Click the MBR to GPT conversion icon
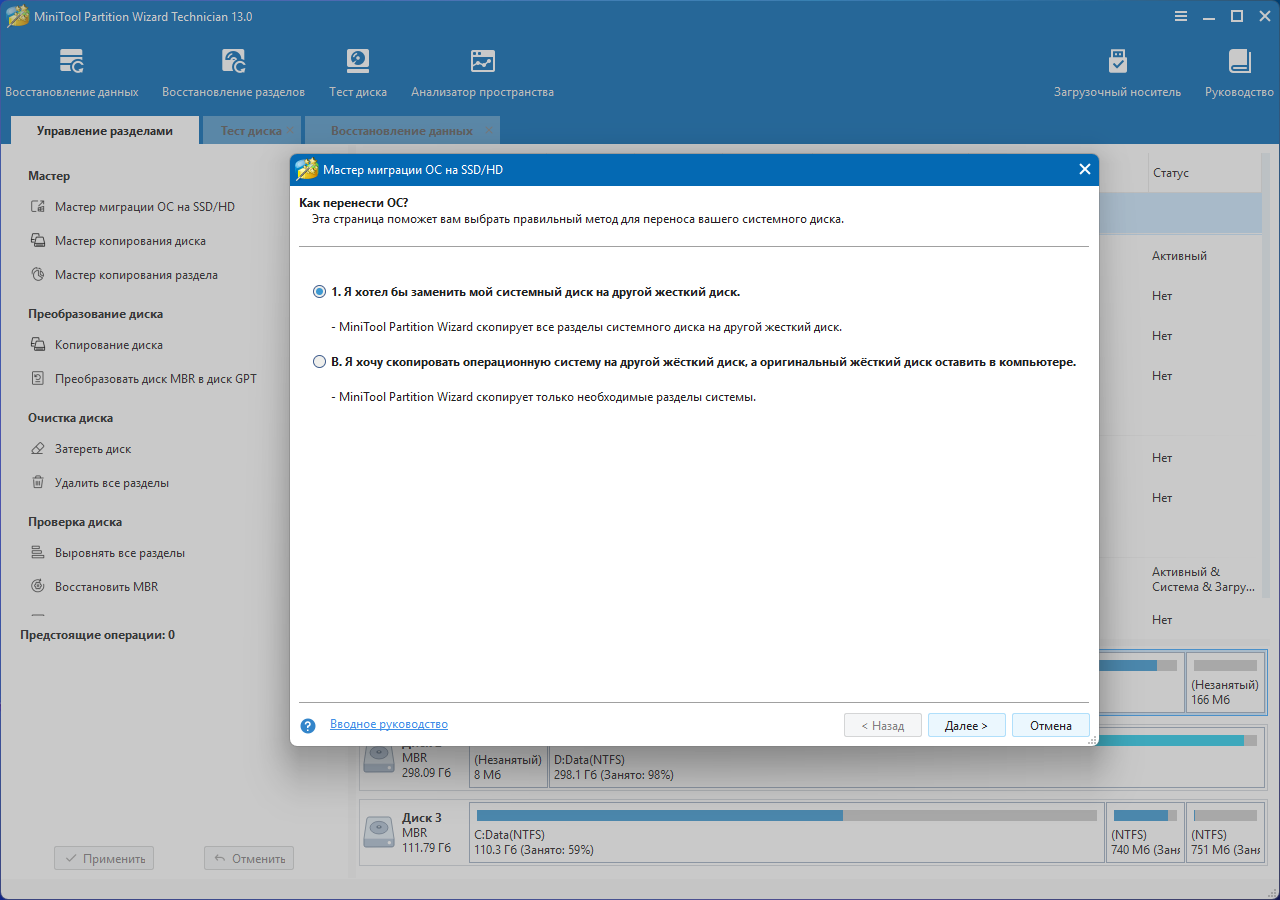The image size is (1280, 900). tap(38, 379)
